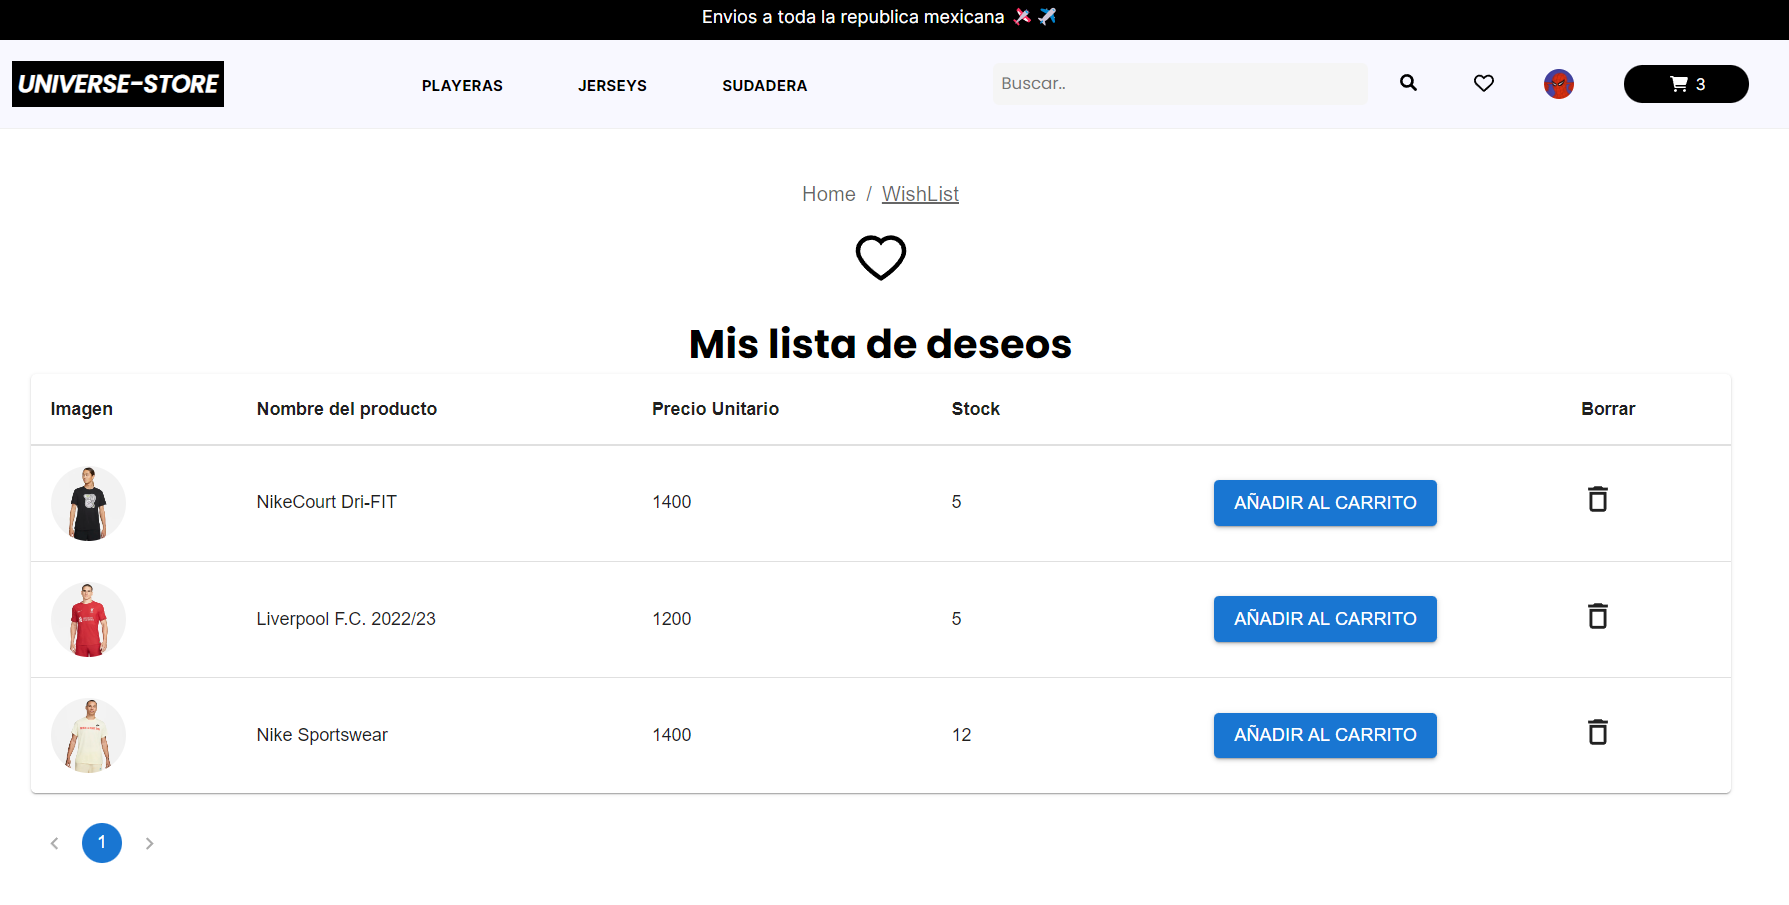Open the cart button showing 3
Screen dimensions: 1789x905
point(1686,84)
